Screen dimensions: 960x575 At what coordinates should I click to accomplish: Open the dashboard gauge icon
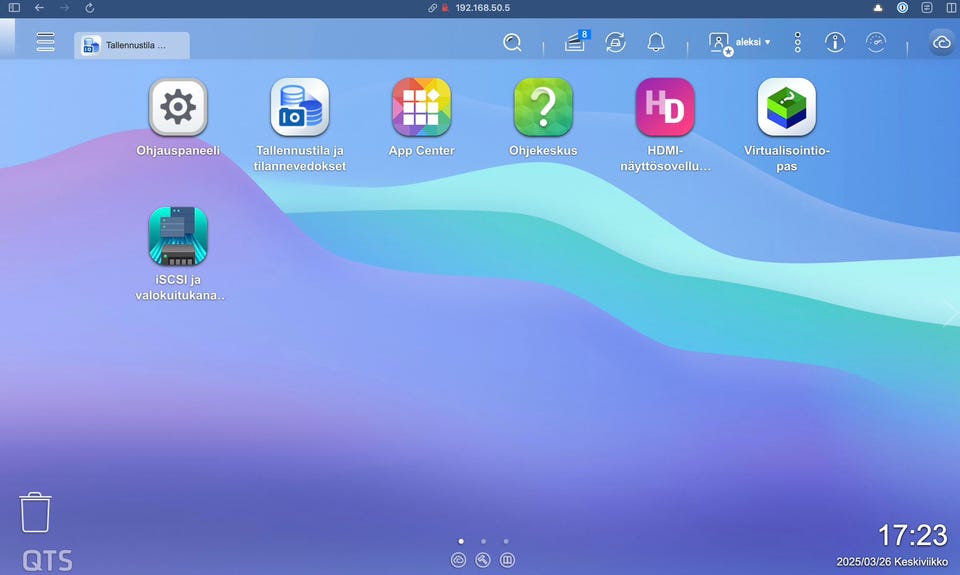pyautogui.click(x=876, y=43)
